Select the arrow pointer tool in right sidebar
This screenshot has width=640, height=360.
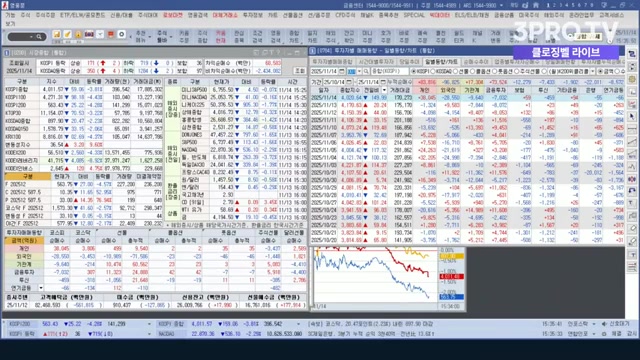tap(632, 117)
